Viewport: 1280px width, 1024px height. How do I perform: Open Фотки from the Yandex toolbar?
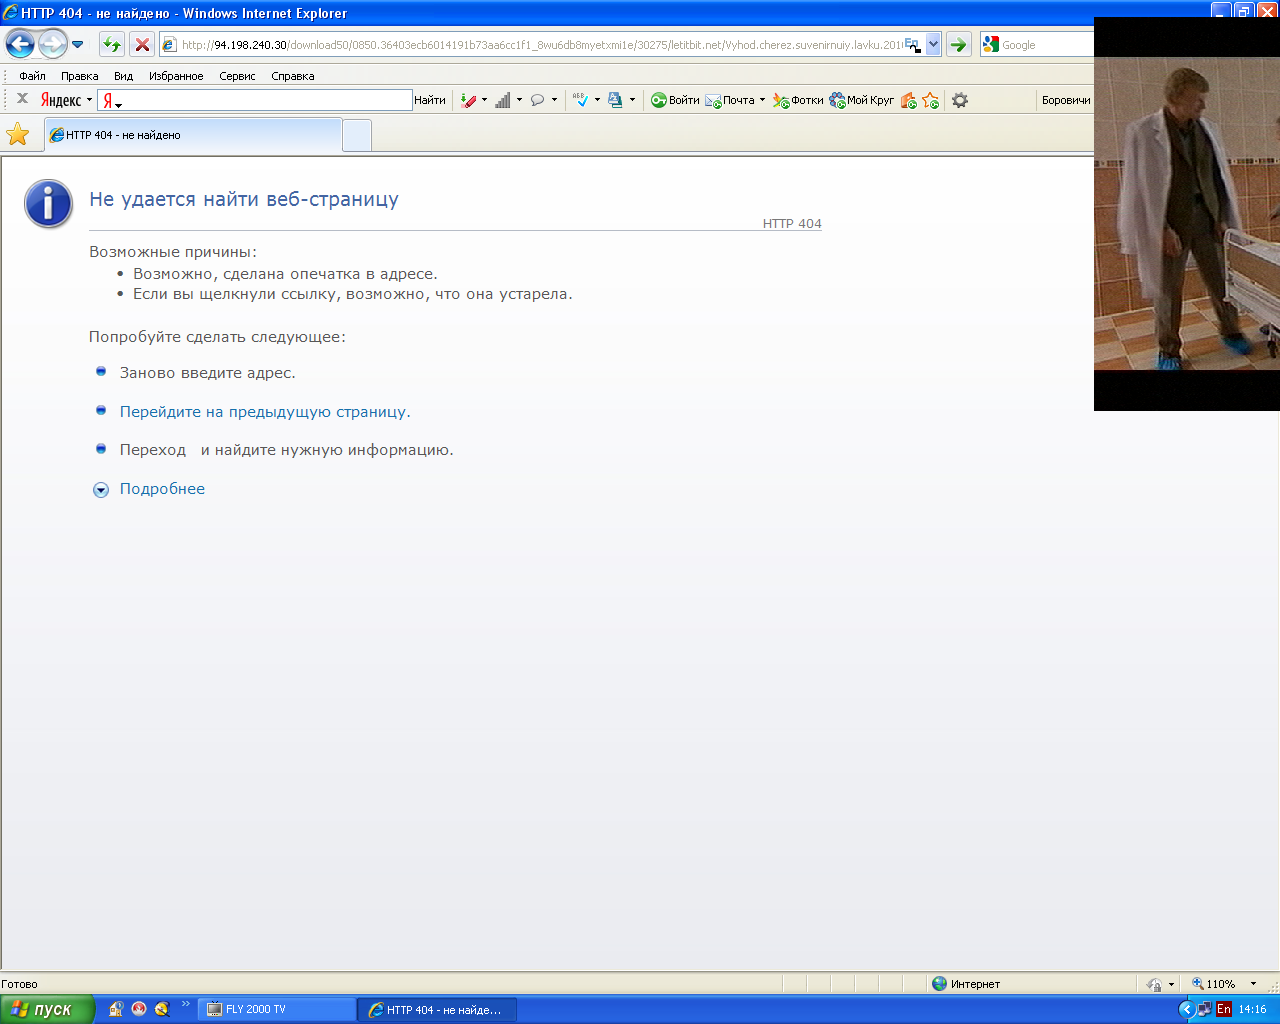point(798,100)
